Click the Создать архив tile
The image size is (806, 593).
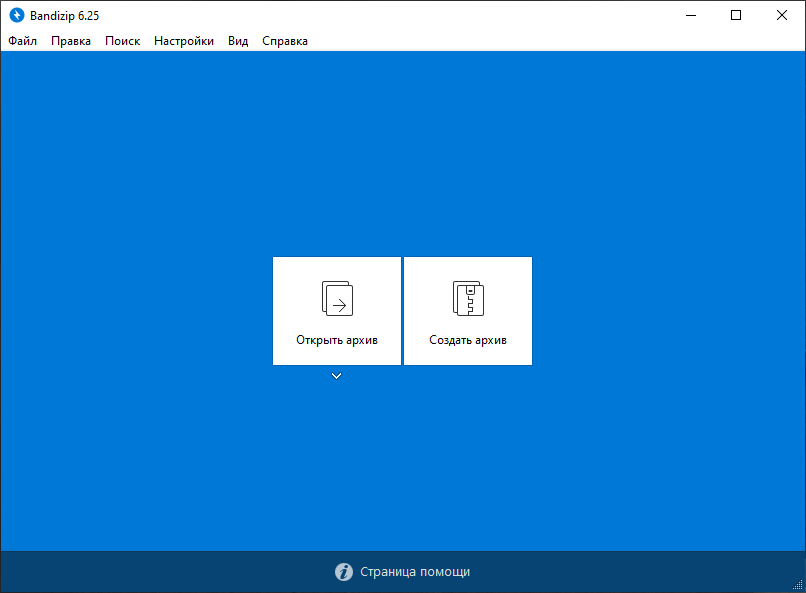[468, 311]
